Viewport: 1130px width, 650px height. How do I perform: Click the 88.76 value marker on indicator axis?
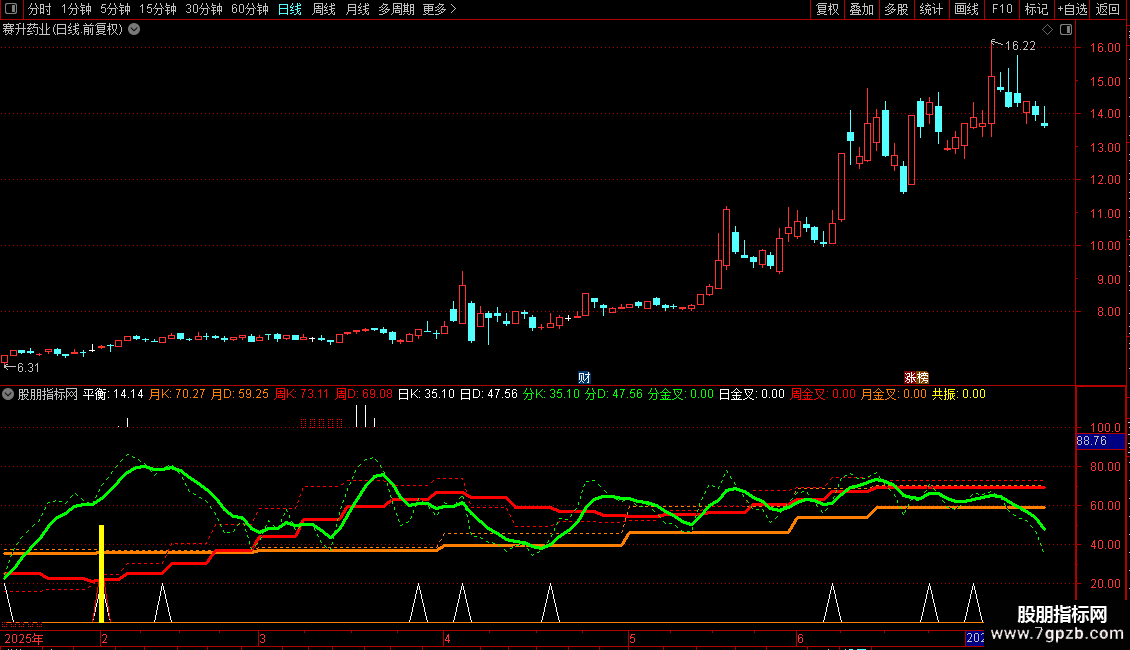1100,441
